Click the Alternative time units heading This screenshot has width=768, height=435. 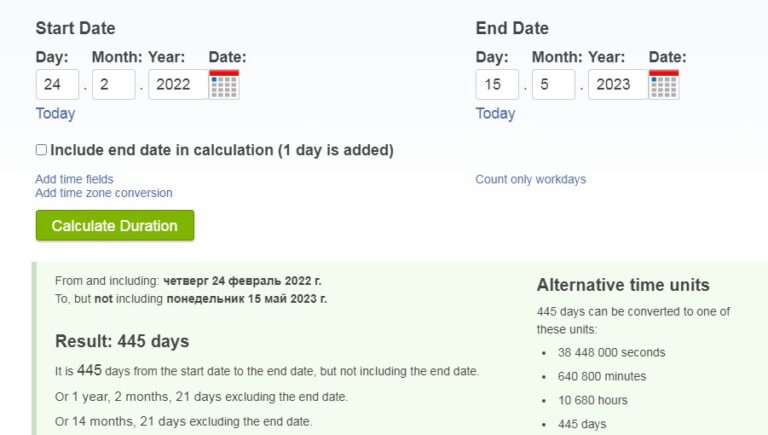click(623, 285)
